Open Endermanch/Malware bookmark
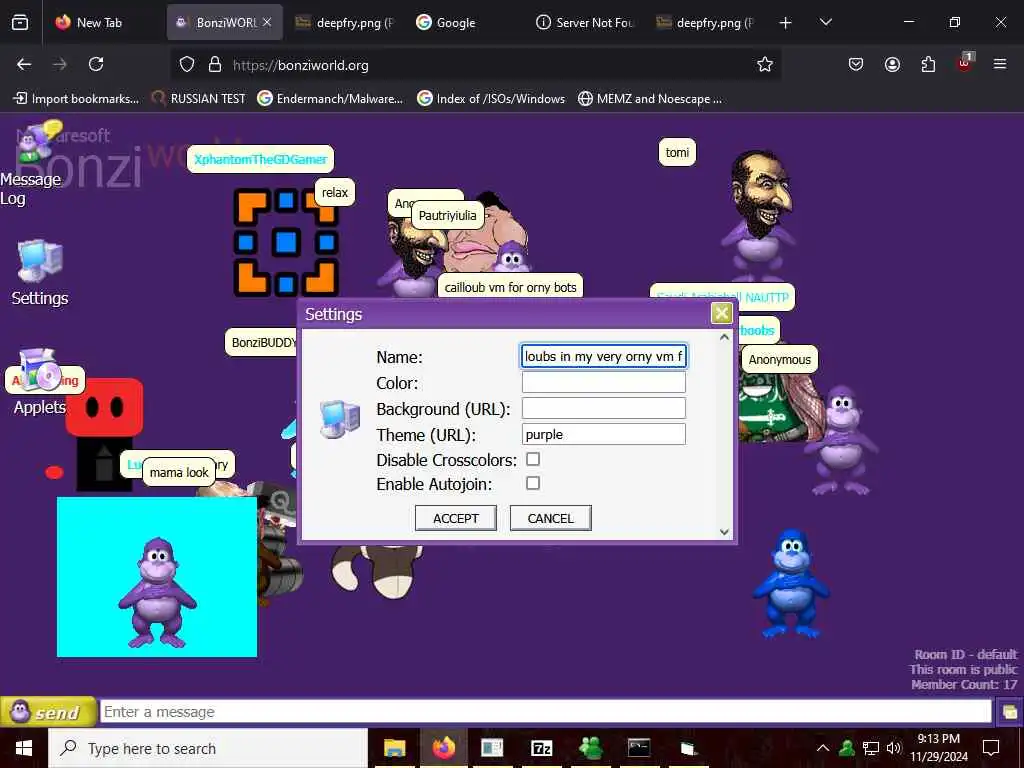The image size is (1024, 768). pos(330,99)
